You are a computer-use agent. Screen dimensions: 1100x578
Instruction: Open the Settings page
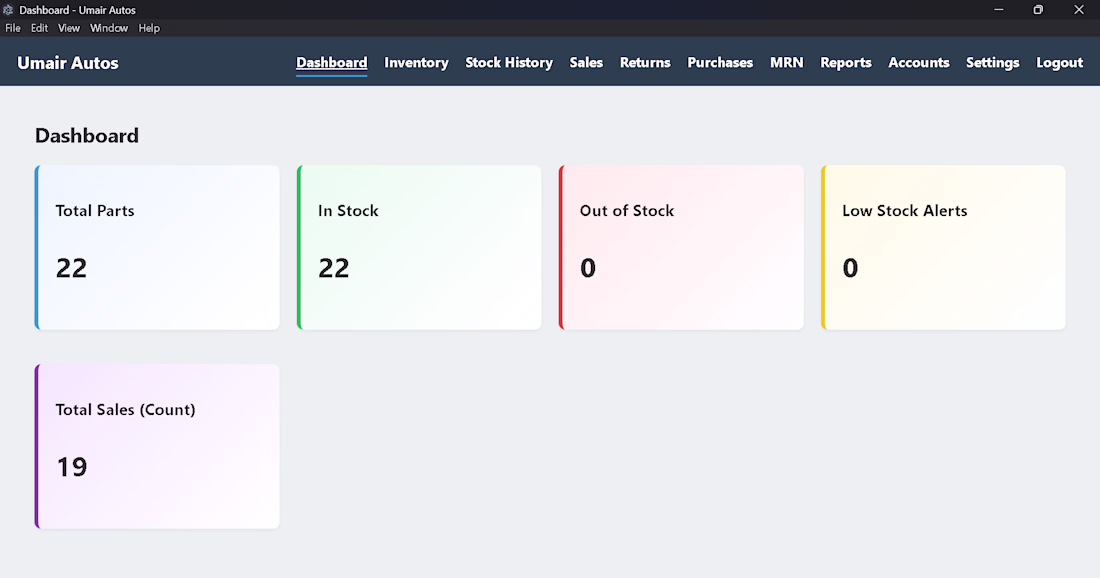992,62
